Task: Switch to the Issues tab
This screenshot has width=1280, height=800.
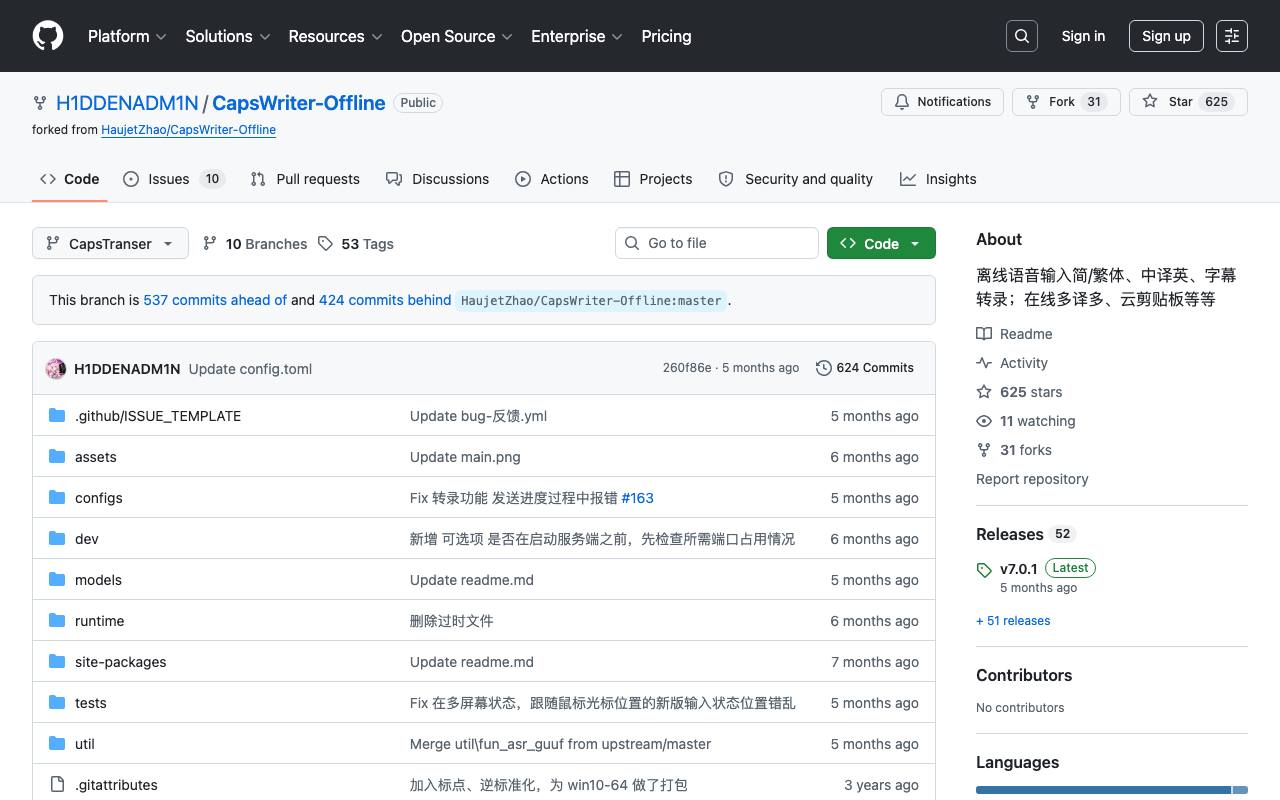Action: [x=174, y=179]
